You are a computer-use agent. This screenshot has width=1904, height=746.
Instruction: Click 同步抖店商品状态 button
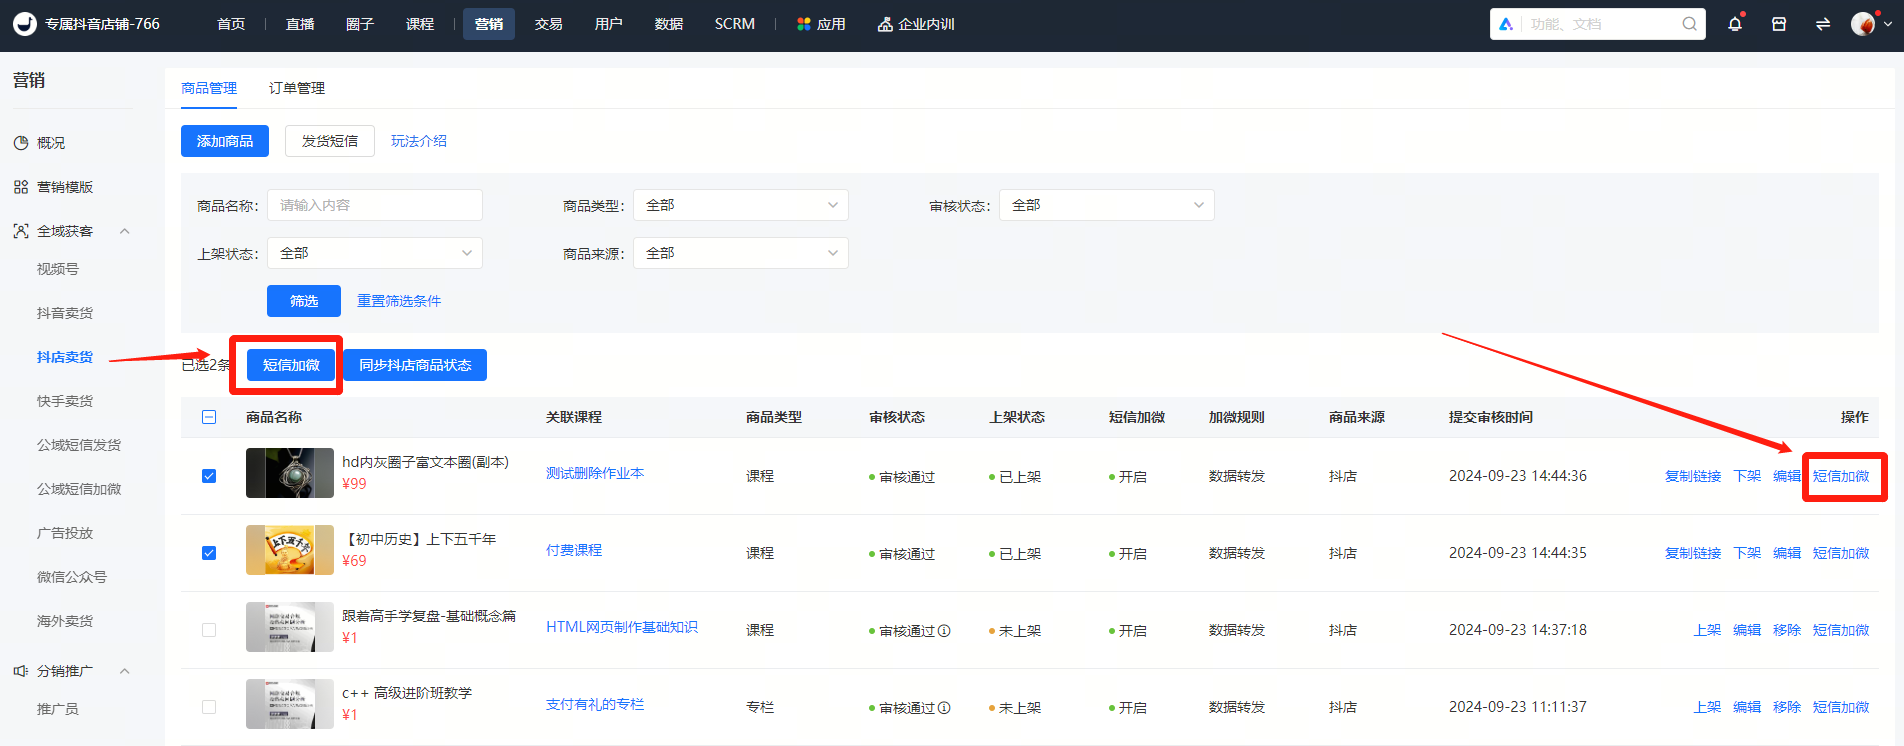click(415, 365)
